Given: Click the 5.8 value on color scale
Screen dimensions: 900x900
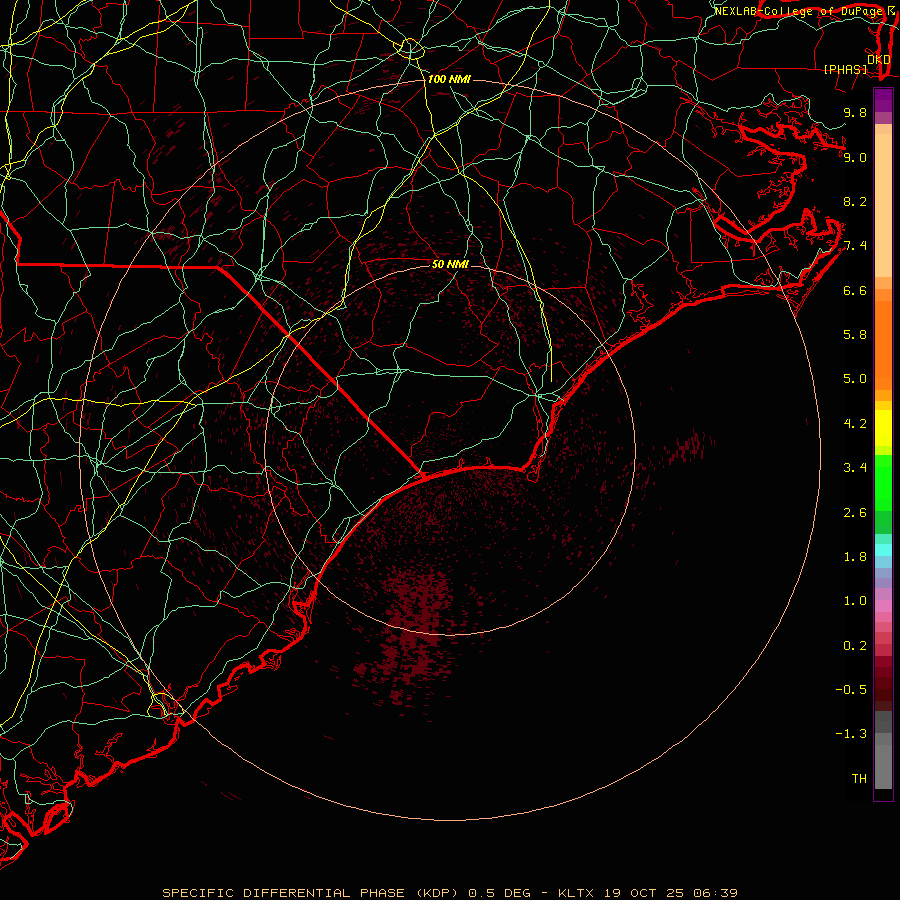Looking at the screenshot, I should tap(855, 334).
